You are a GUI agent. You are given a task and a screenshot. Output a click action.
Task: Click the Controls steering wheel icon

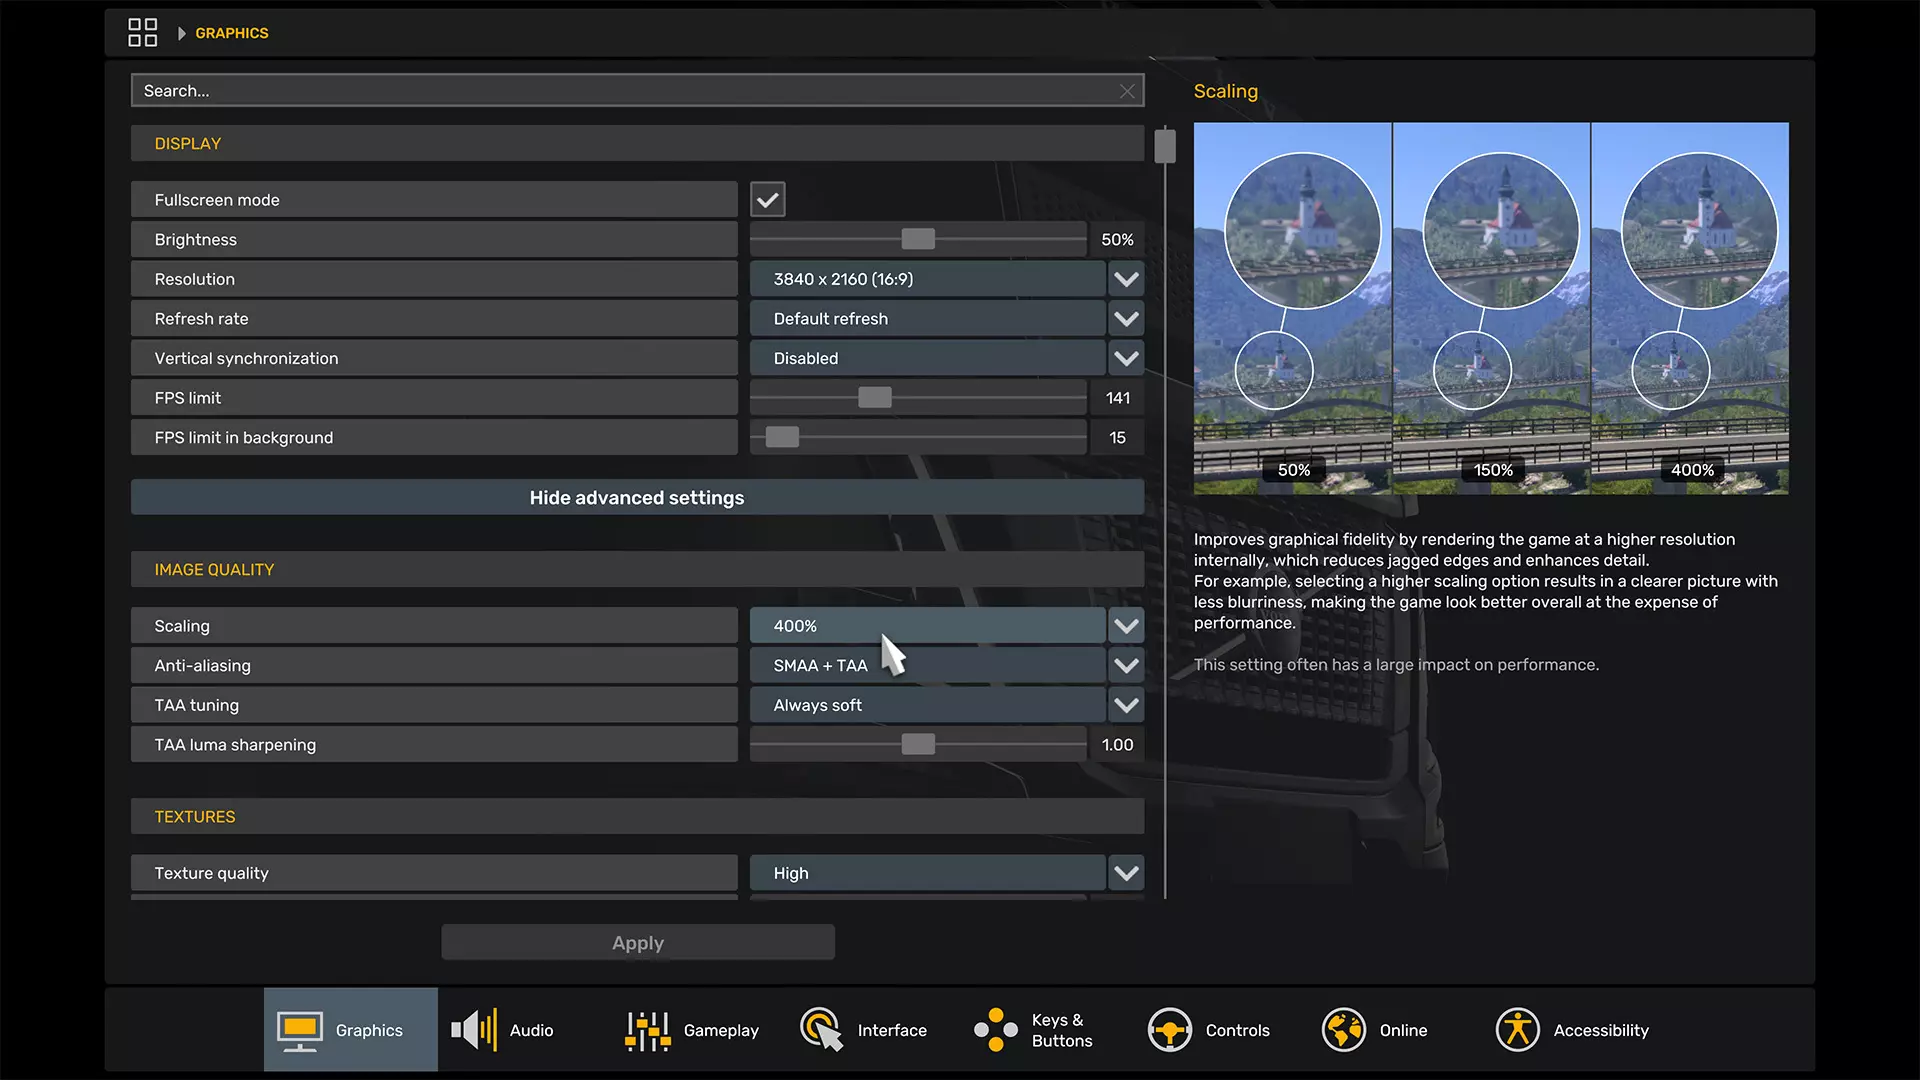[1169, 1030]
